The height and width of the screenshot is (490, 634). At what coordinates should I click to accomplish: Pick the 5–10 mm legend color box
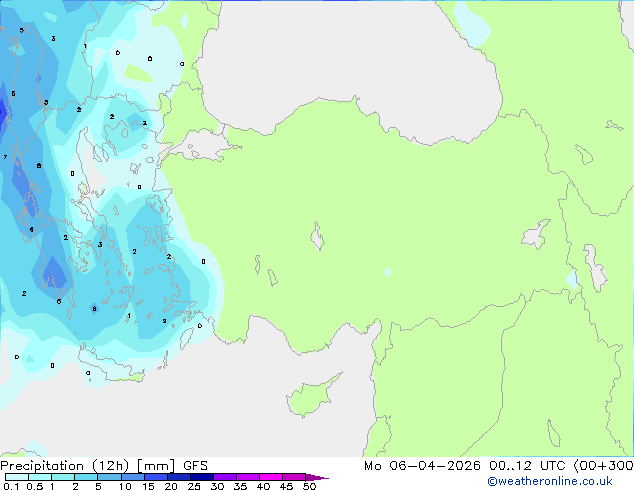109,477
